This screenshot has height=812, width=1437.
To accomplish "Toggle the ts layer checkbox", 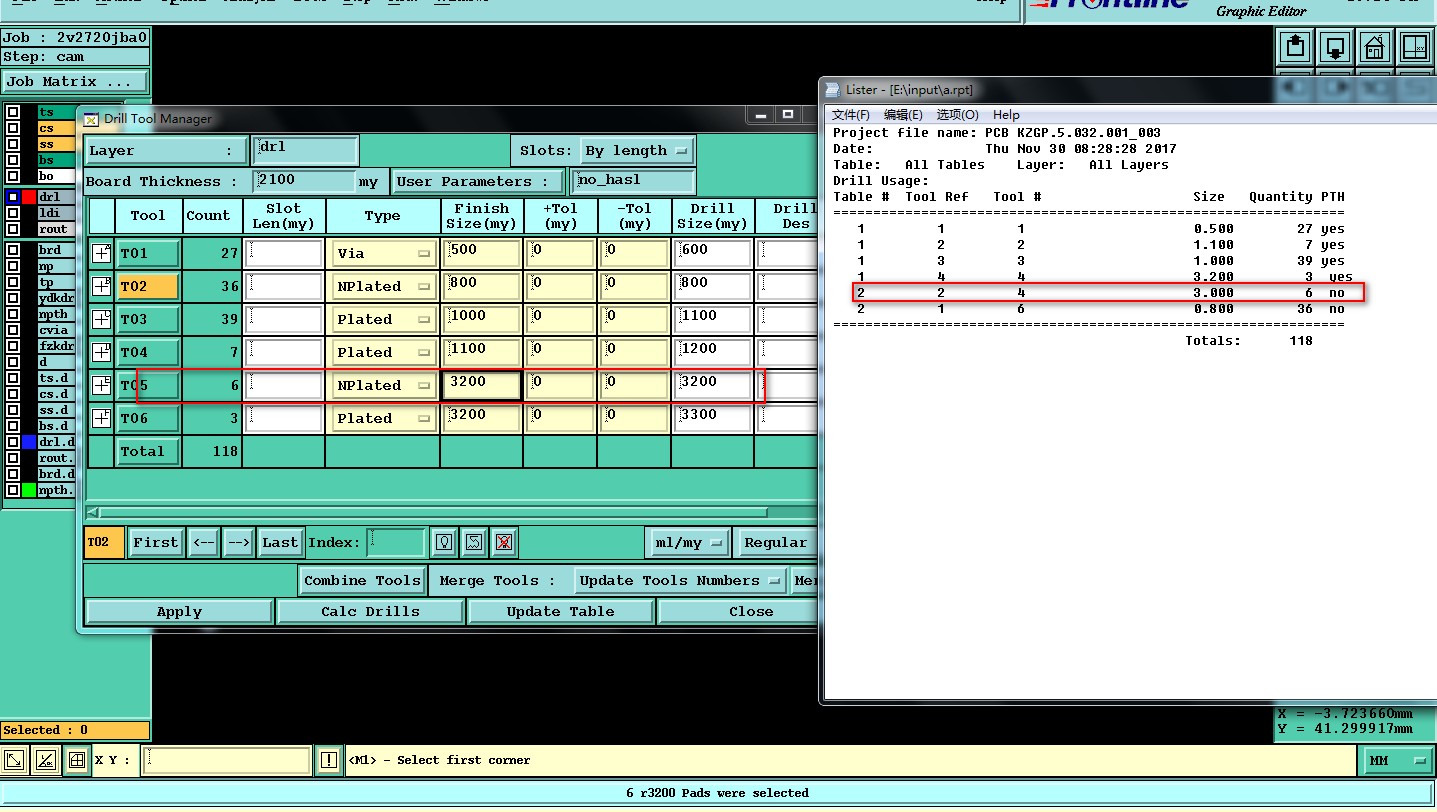I will coord(13,113).
